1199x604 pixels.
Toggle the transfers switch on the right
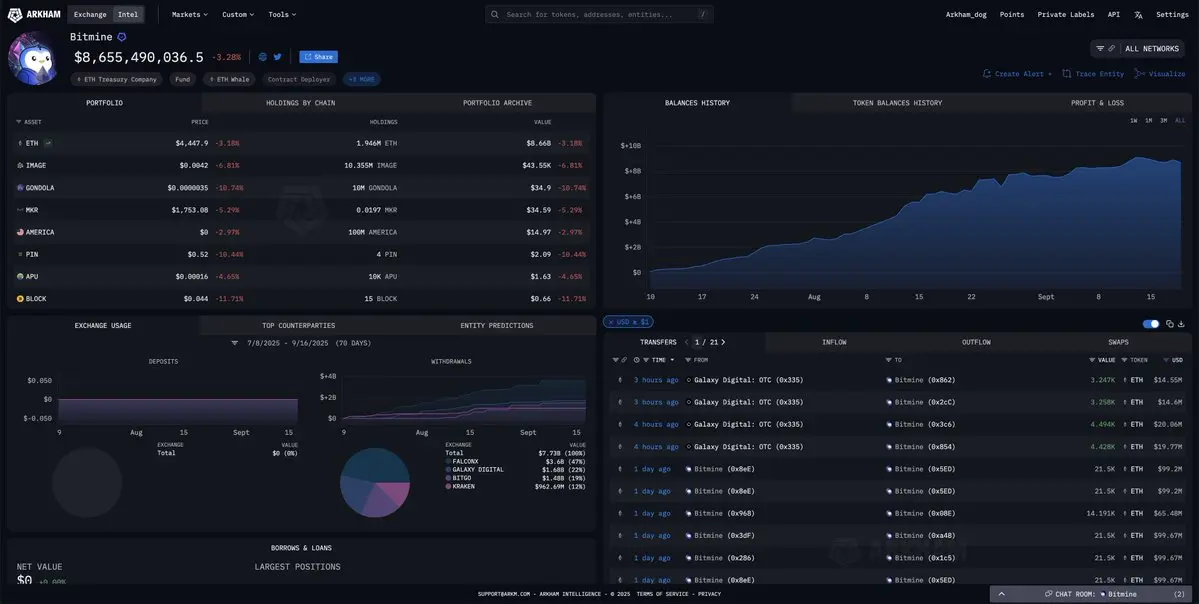1151,323
